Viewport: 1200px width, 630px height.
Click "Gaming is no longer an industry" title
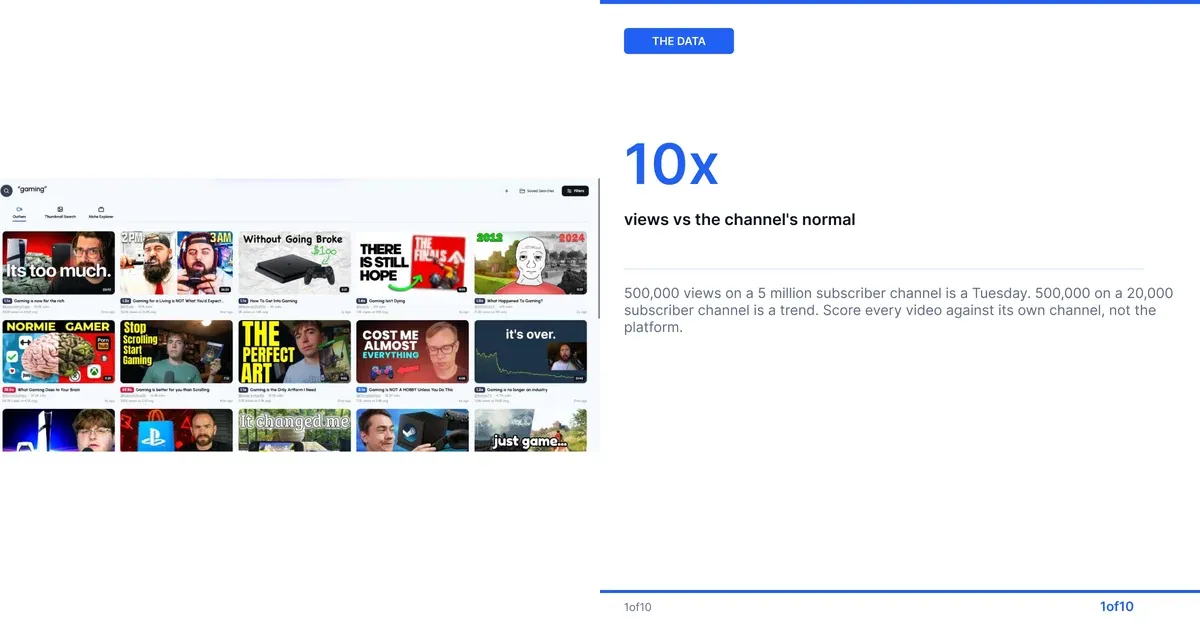tap(518, 389)
